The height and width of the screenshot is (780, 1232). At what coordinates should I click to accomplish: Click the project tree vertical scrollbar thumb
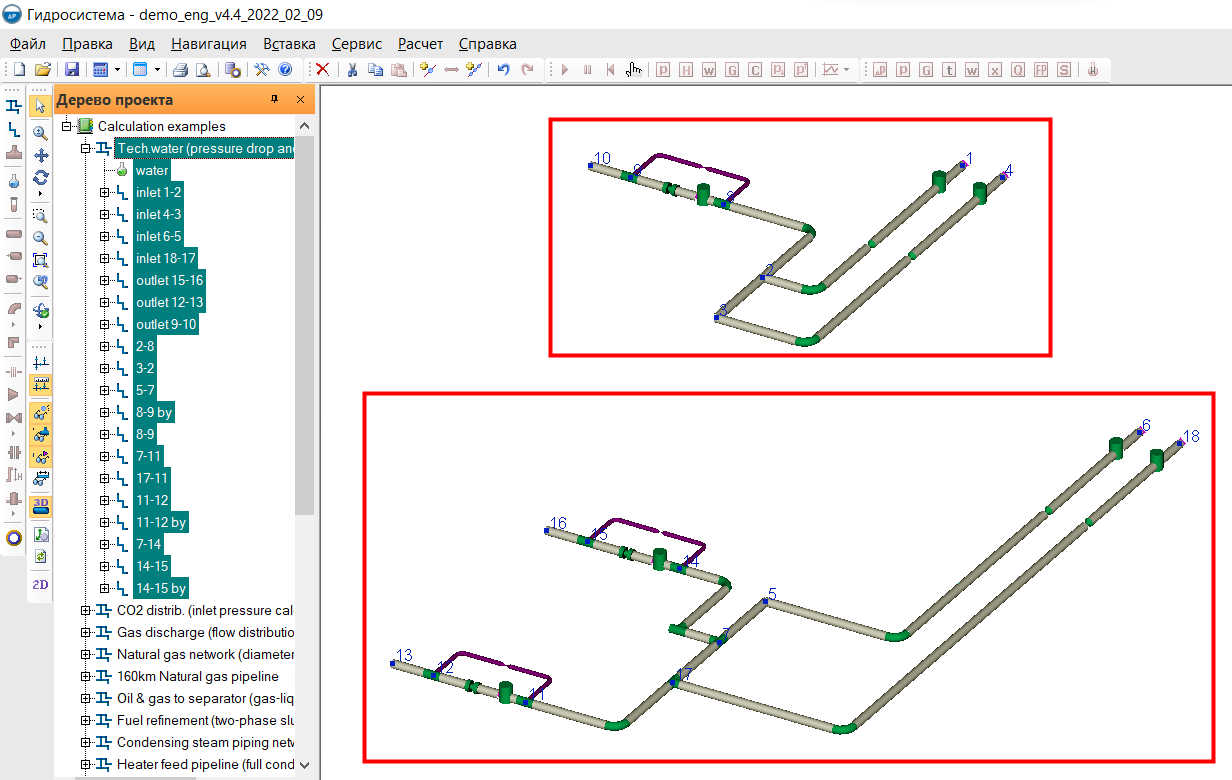click(x=305, y=325)
